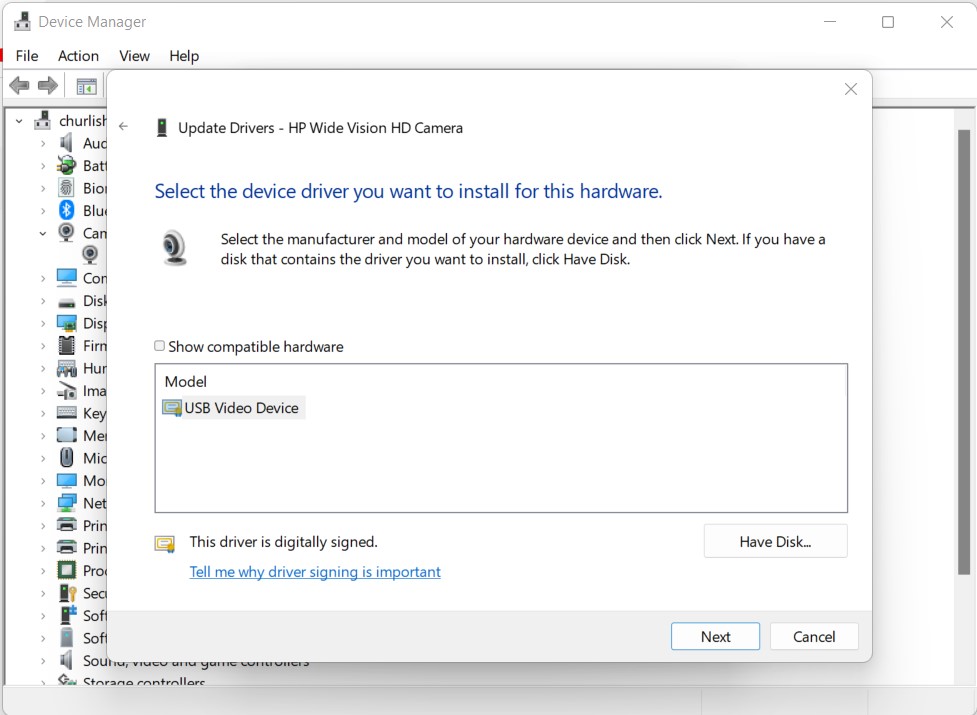
Task: Click the back arrow in the Update Drivers dialog
Action: click(123, 127)
